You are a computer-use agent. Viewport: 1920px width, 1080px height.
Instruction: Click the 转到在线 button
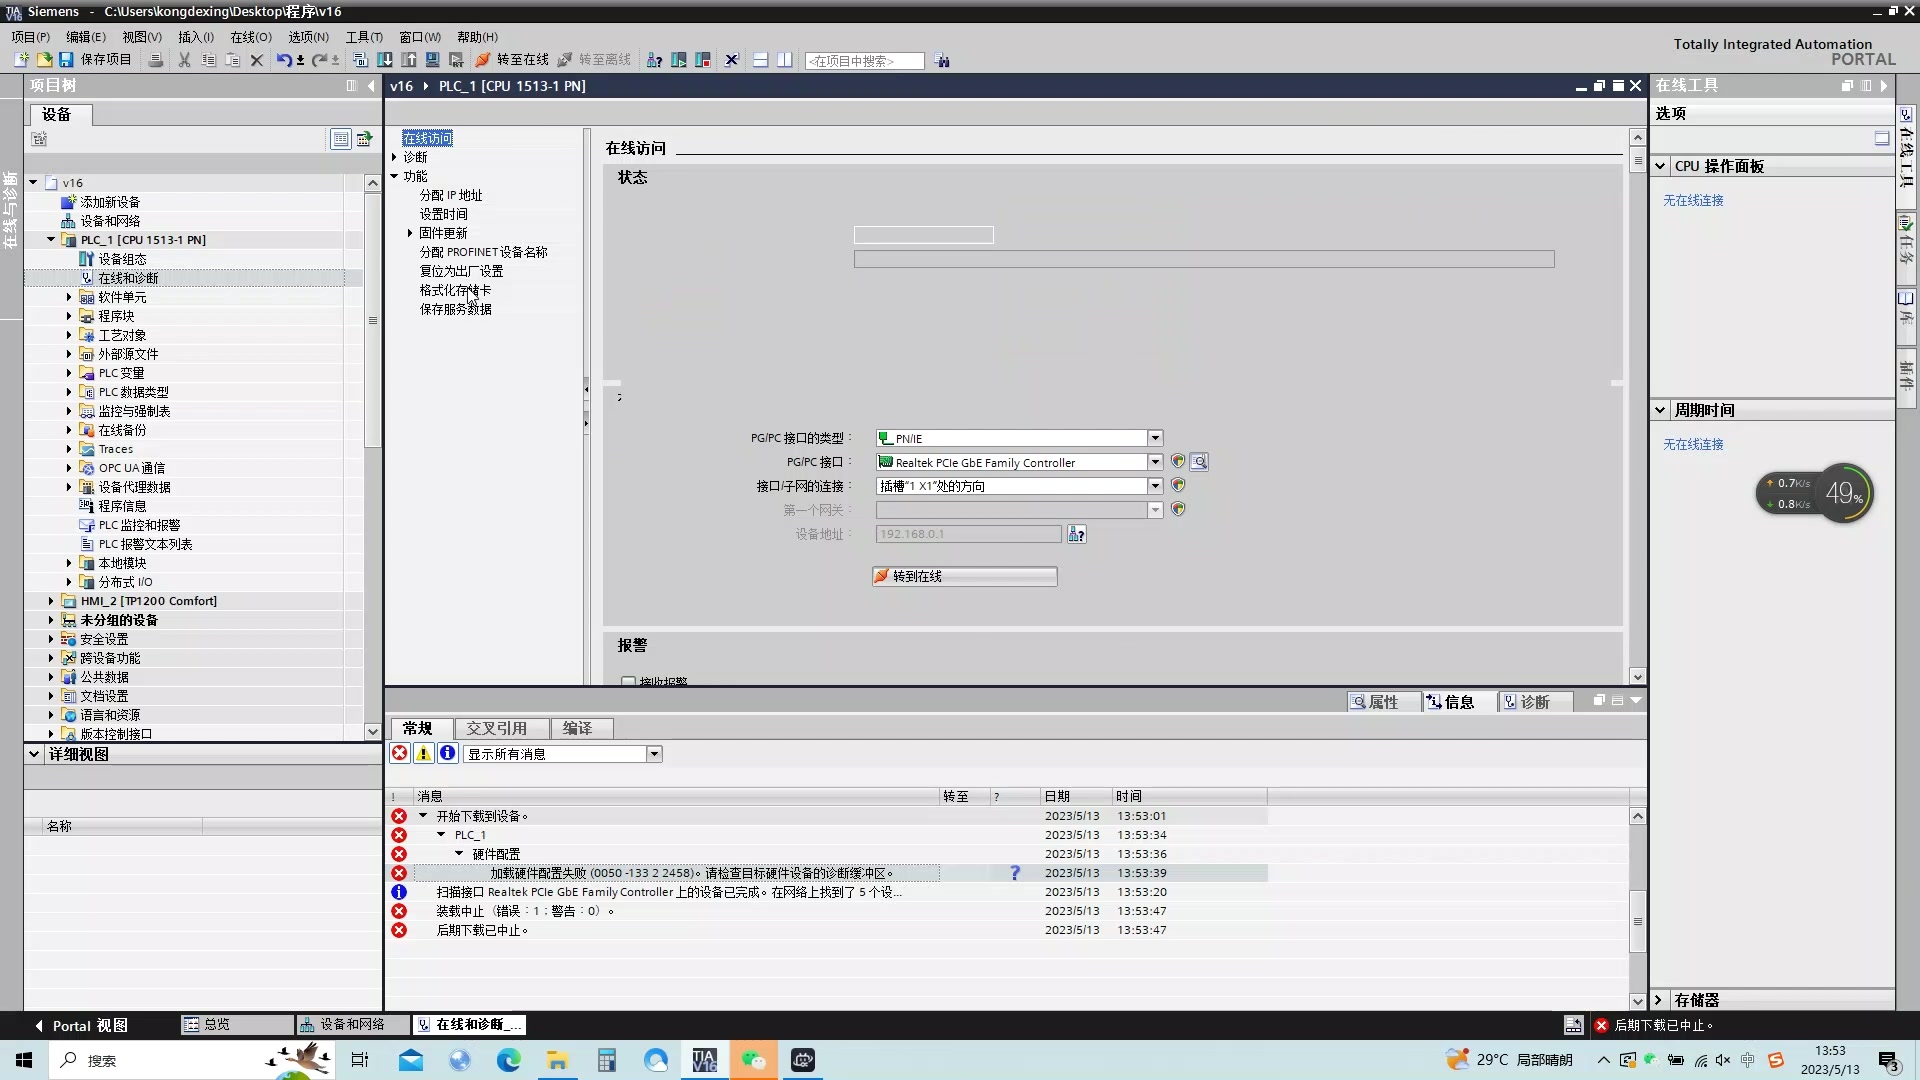coord(964,576)
